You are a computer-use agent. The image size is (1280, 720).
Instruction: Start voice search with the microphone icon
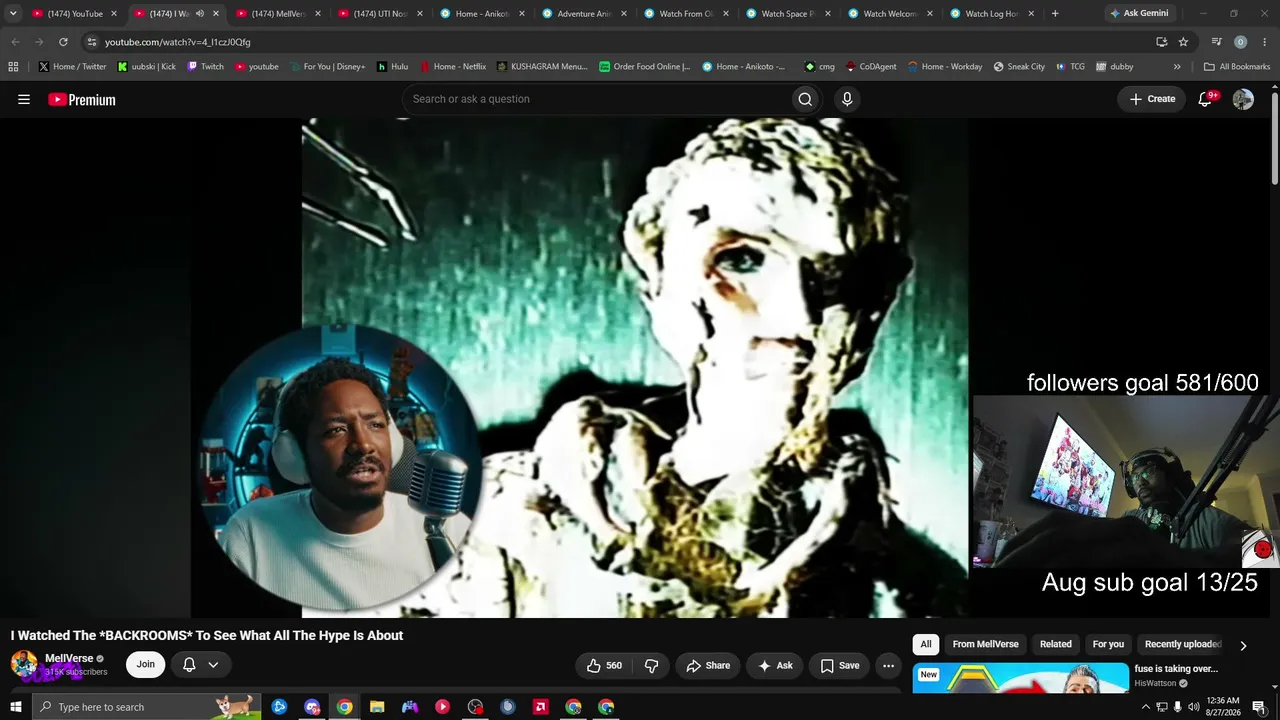coord(847,99)
